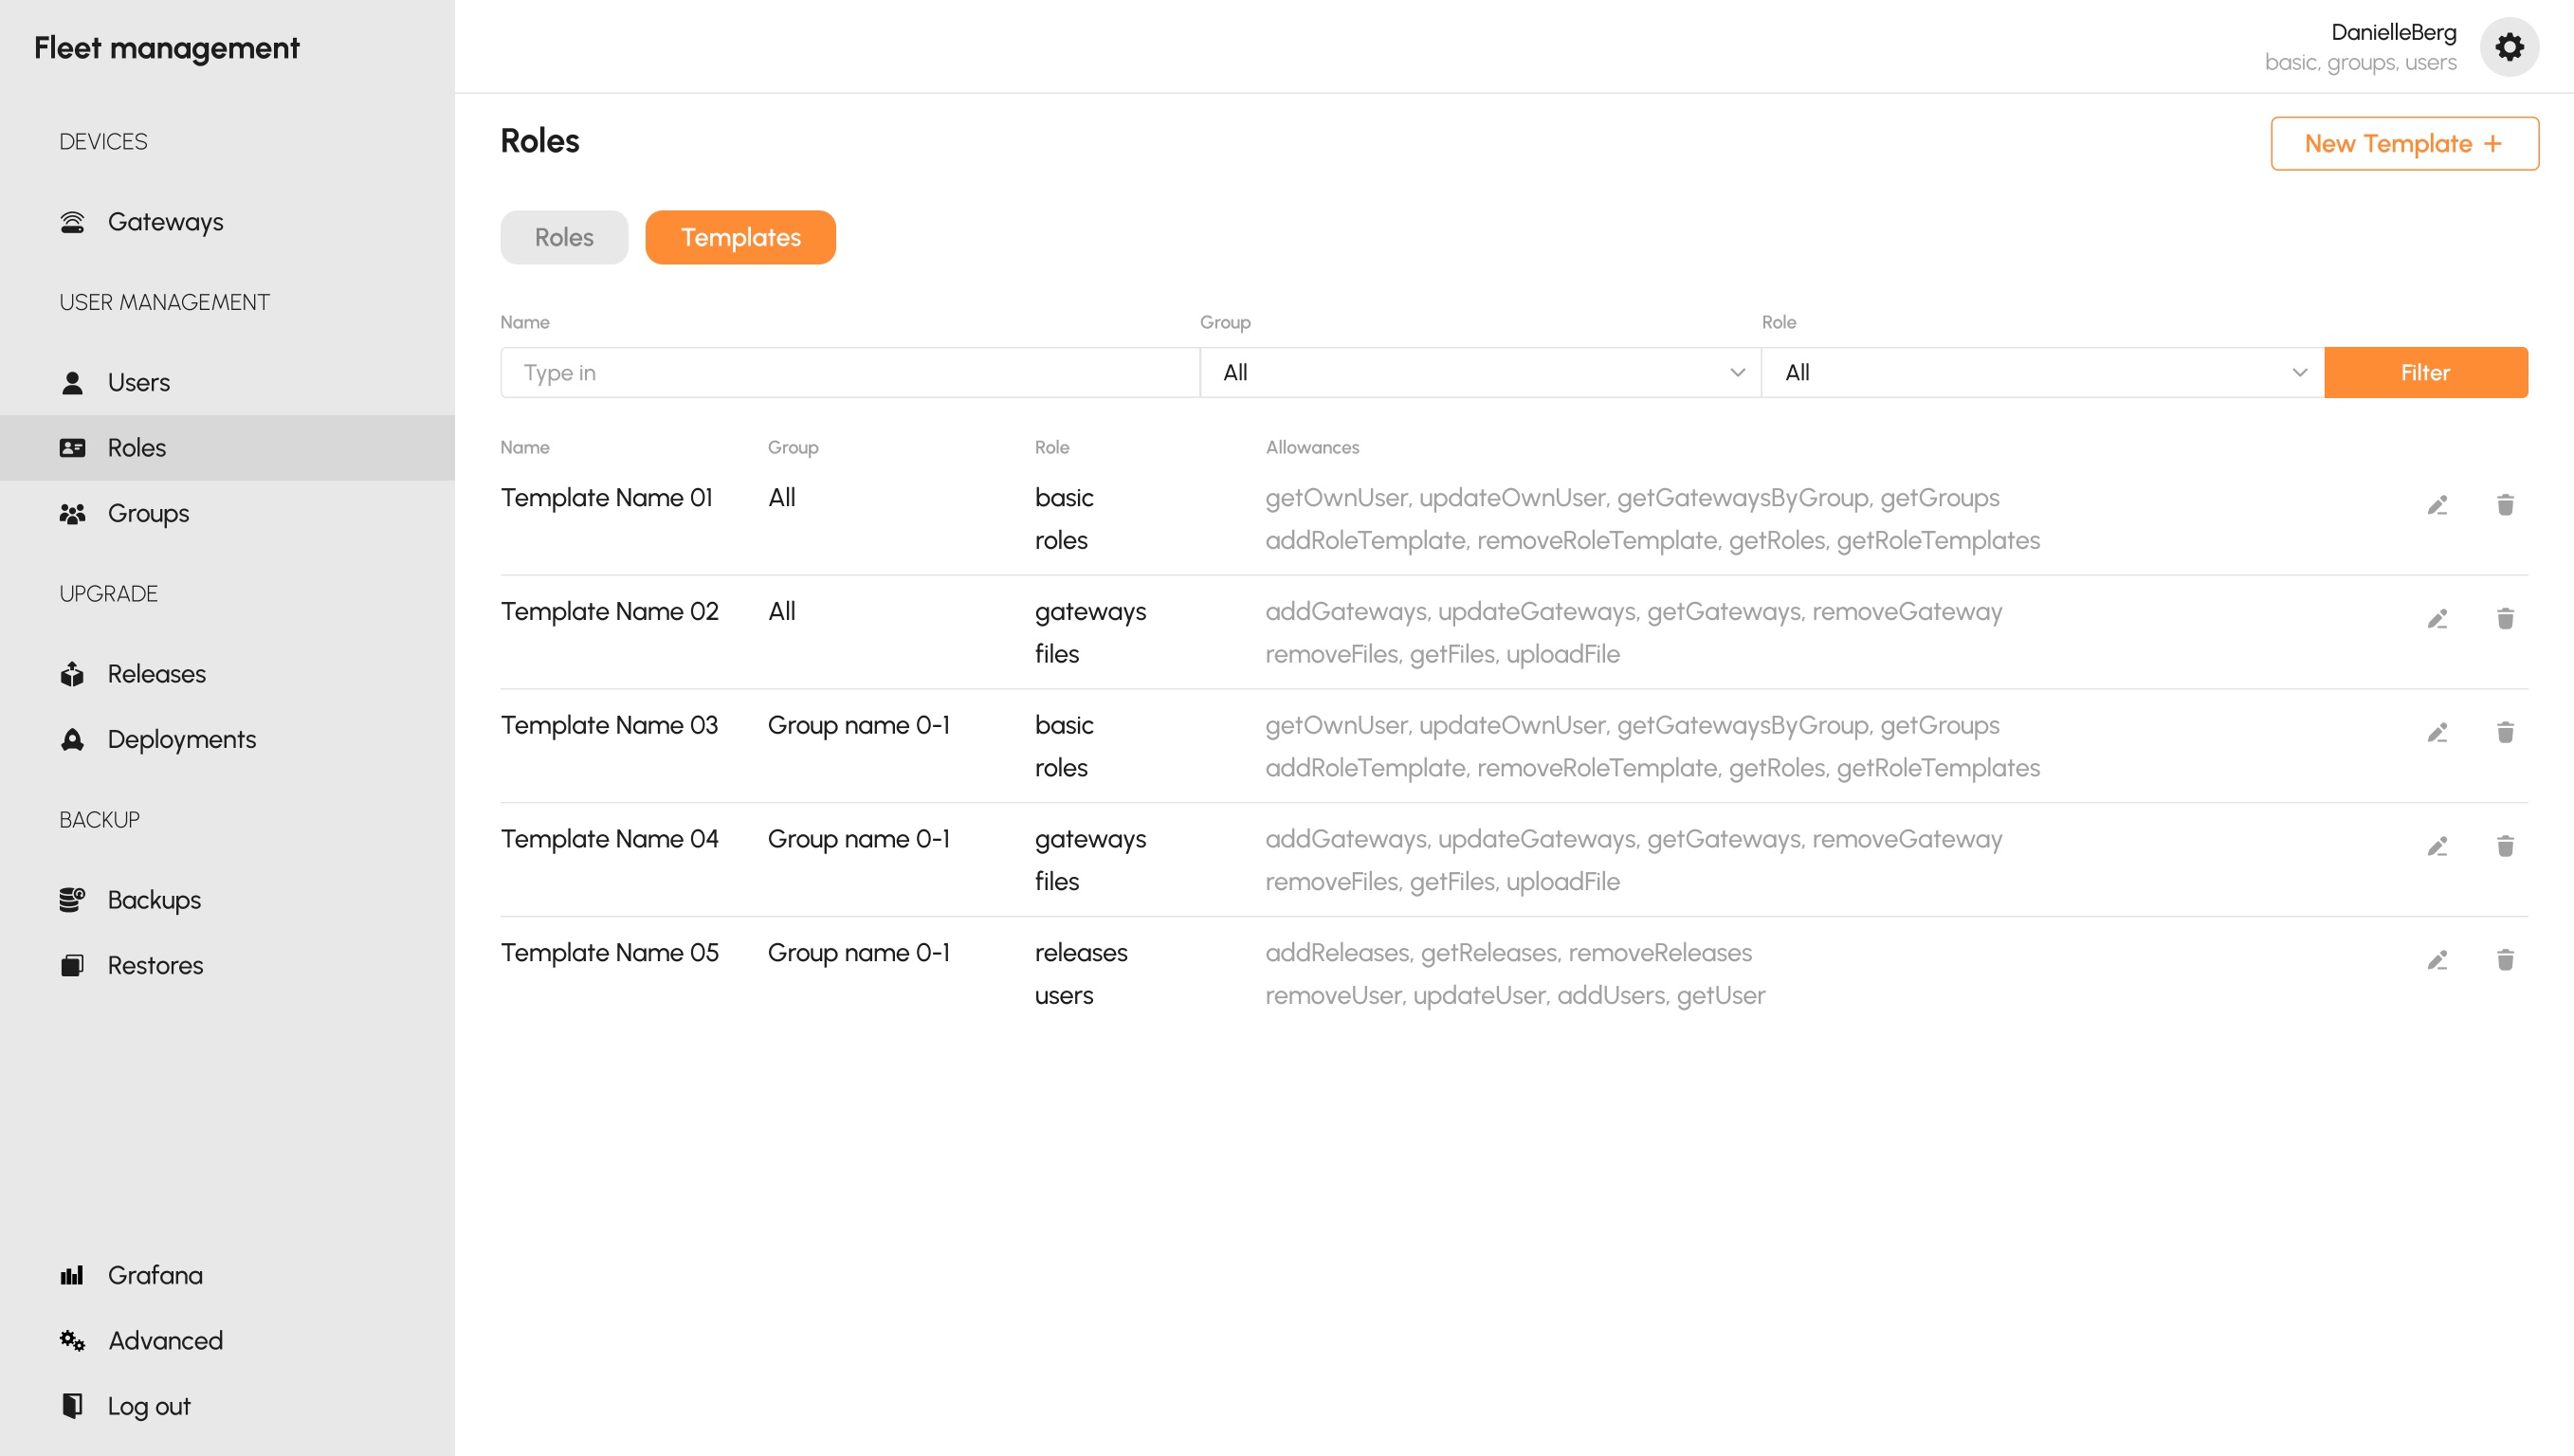The image size is (2574, 1456).
Task: Click Group name 0-1 in Template 05 row
Action: (x=859, y=954)
